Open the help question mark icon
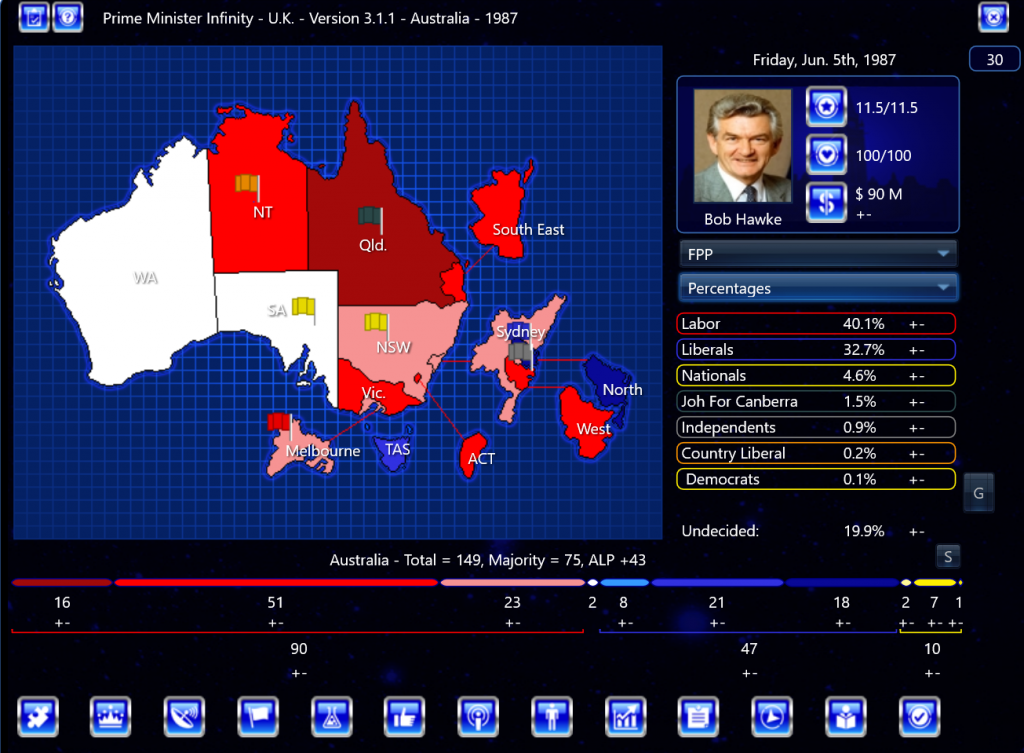 click(x=68, y=17)
